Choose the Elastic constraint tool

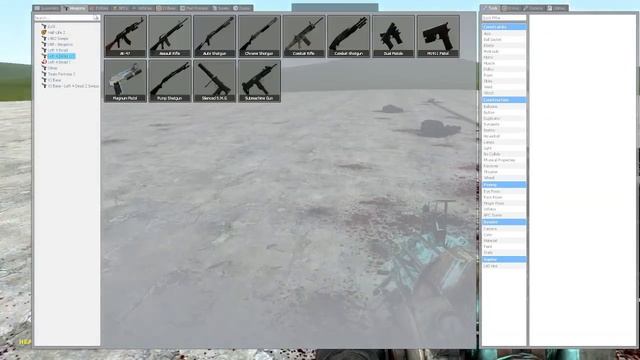coord(504,46)
